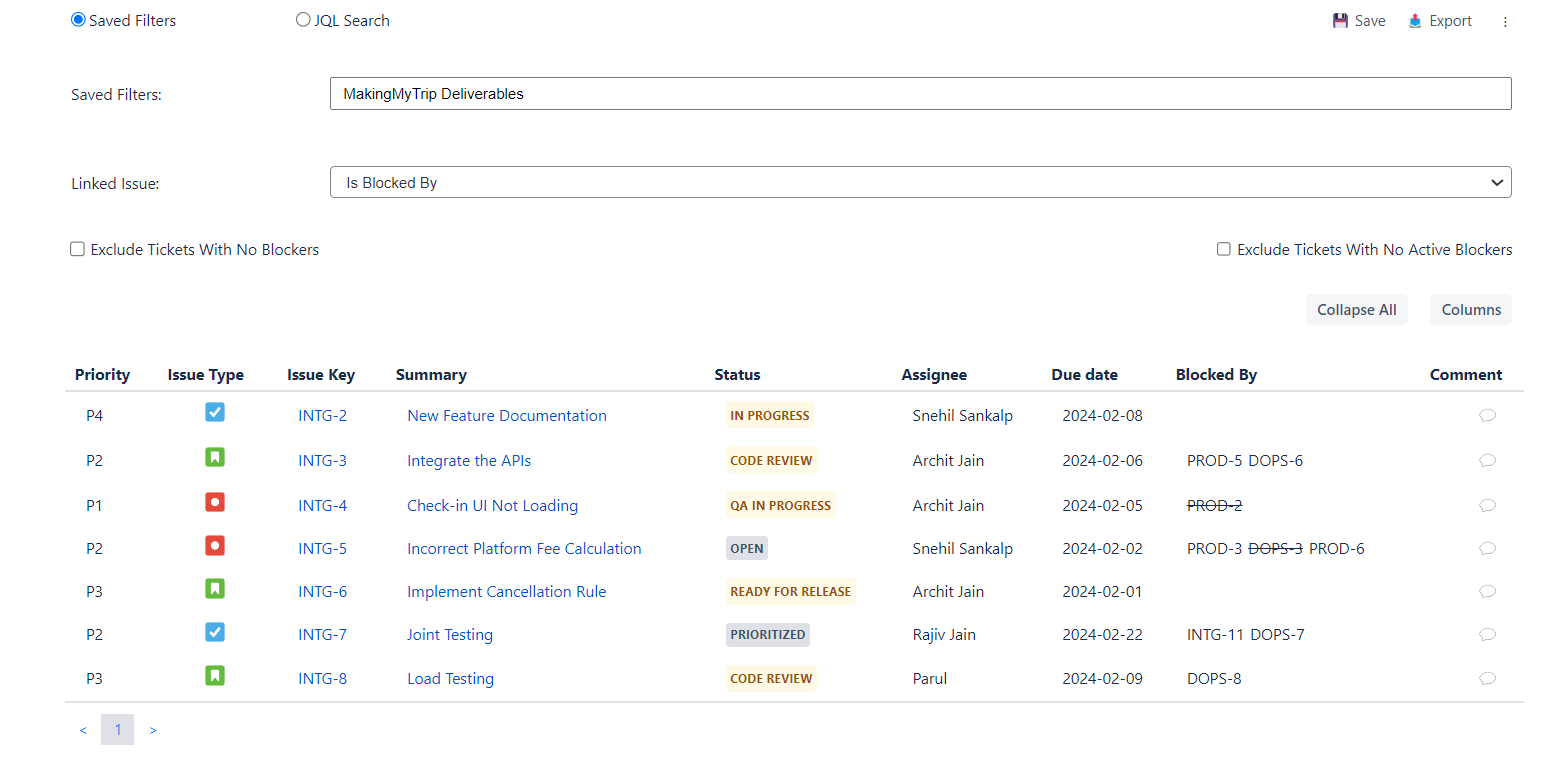Click blocker PROD-5 in INTG-3 row
Screen dimensions: 1561x777
(1214, 461)
